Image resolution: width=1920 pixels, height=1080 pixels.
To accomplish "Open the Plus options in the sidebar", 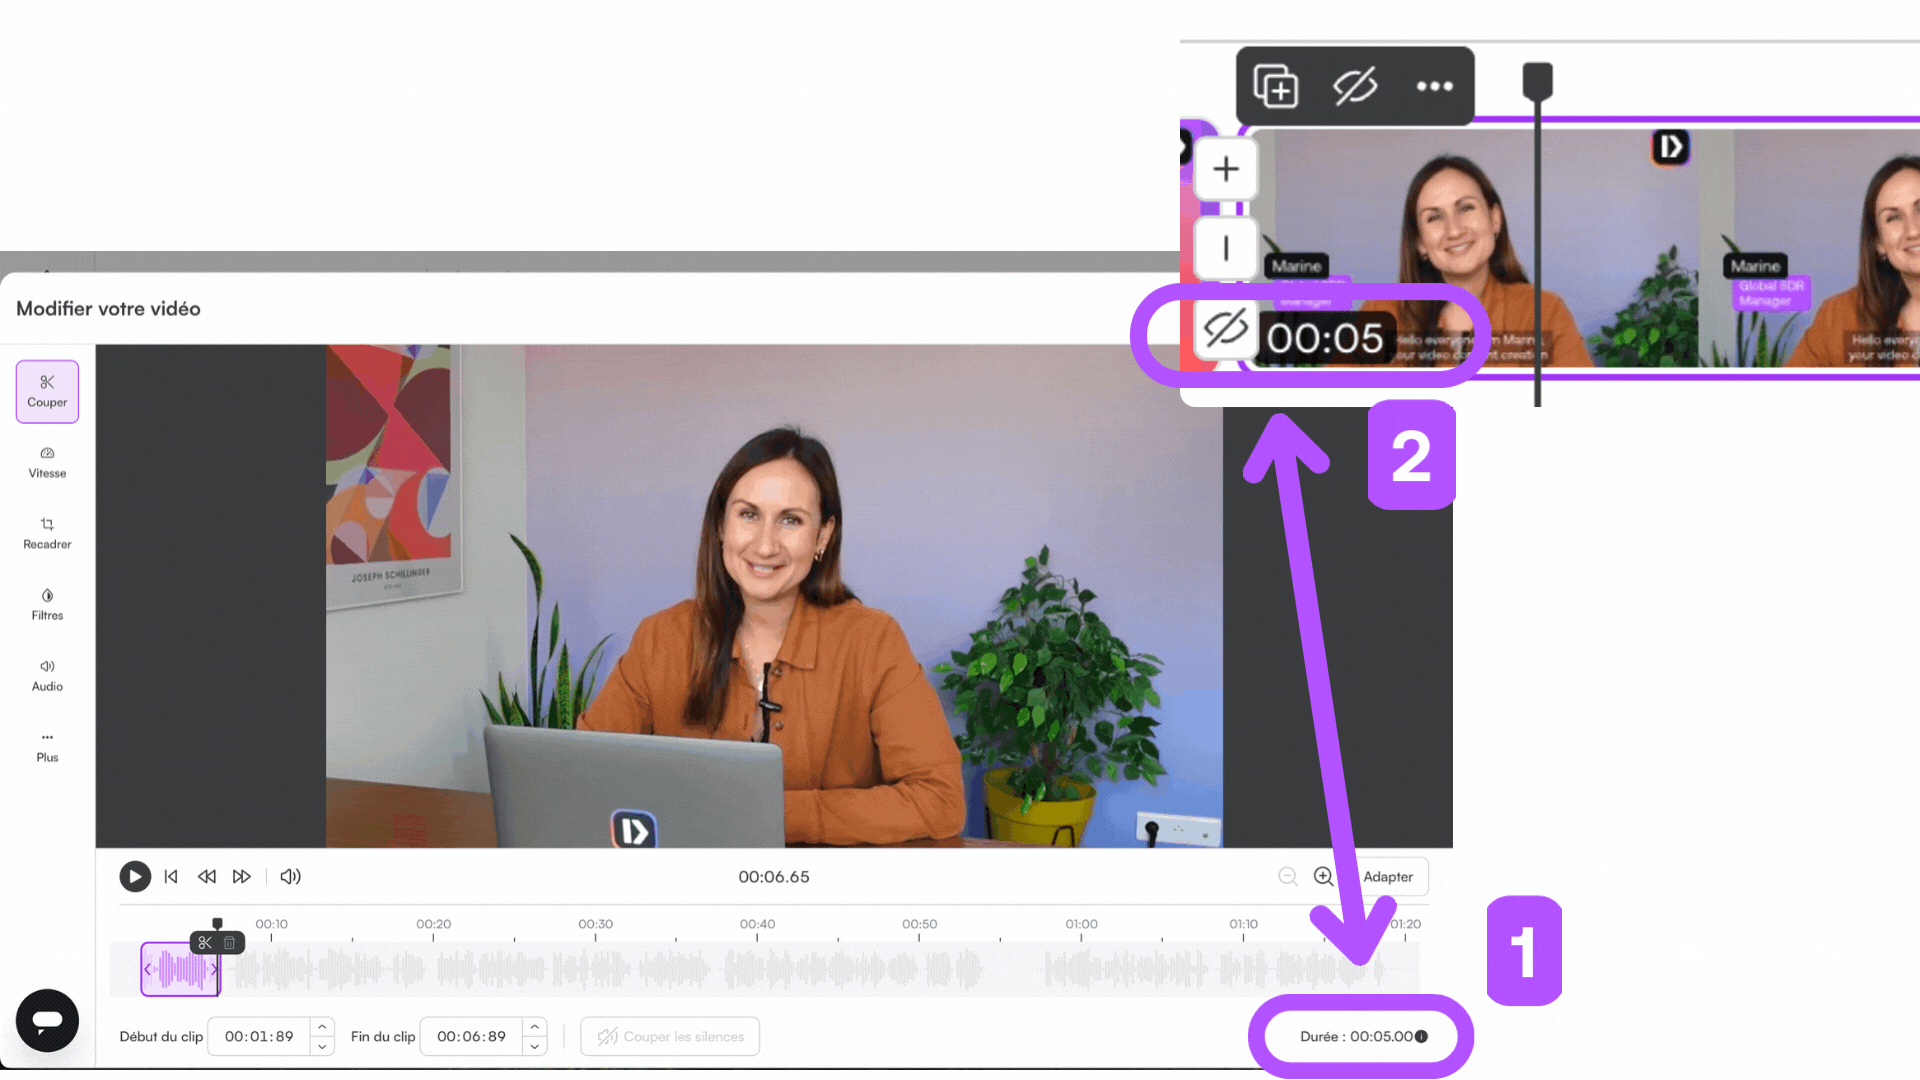I will [46, 746].
